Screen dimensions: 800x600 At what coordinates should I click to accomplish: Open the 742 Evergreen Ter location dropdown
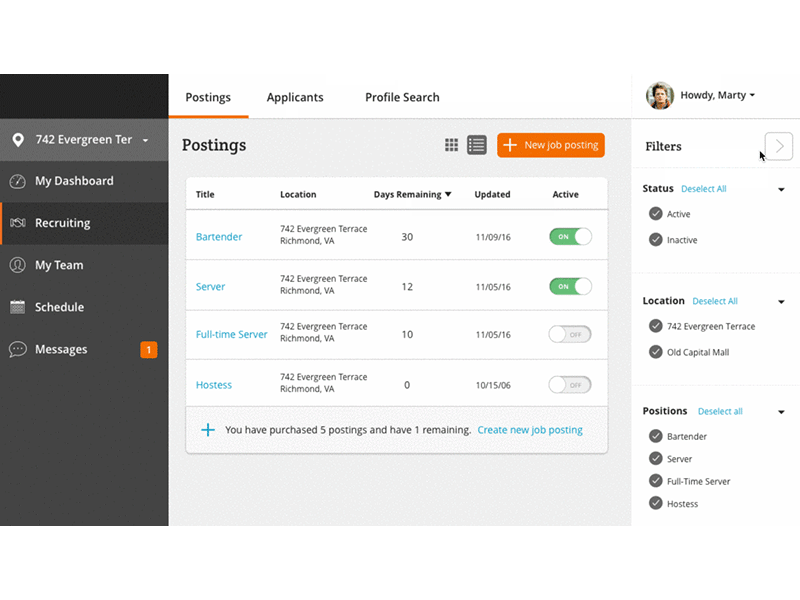146,139
